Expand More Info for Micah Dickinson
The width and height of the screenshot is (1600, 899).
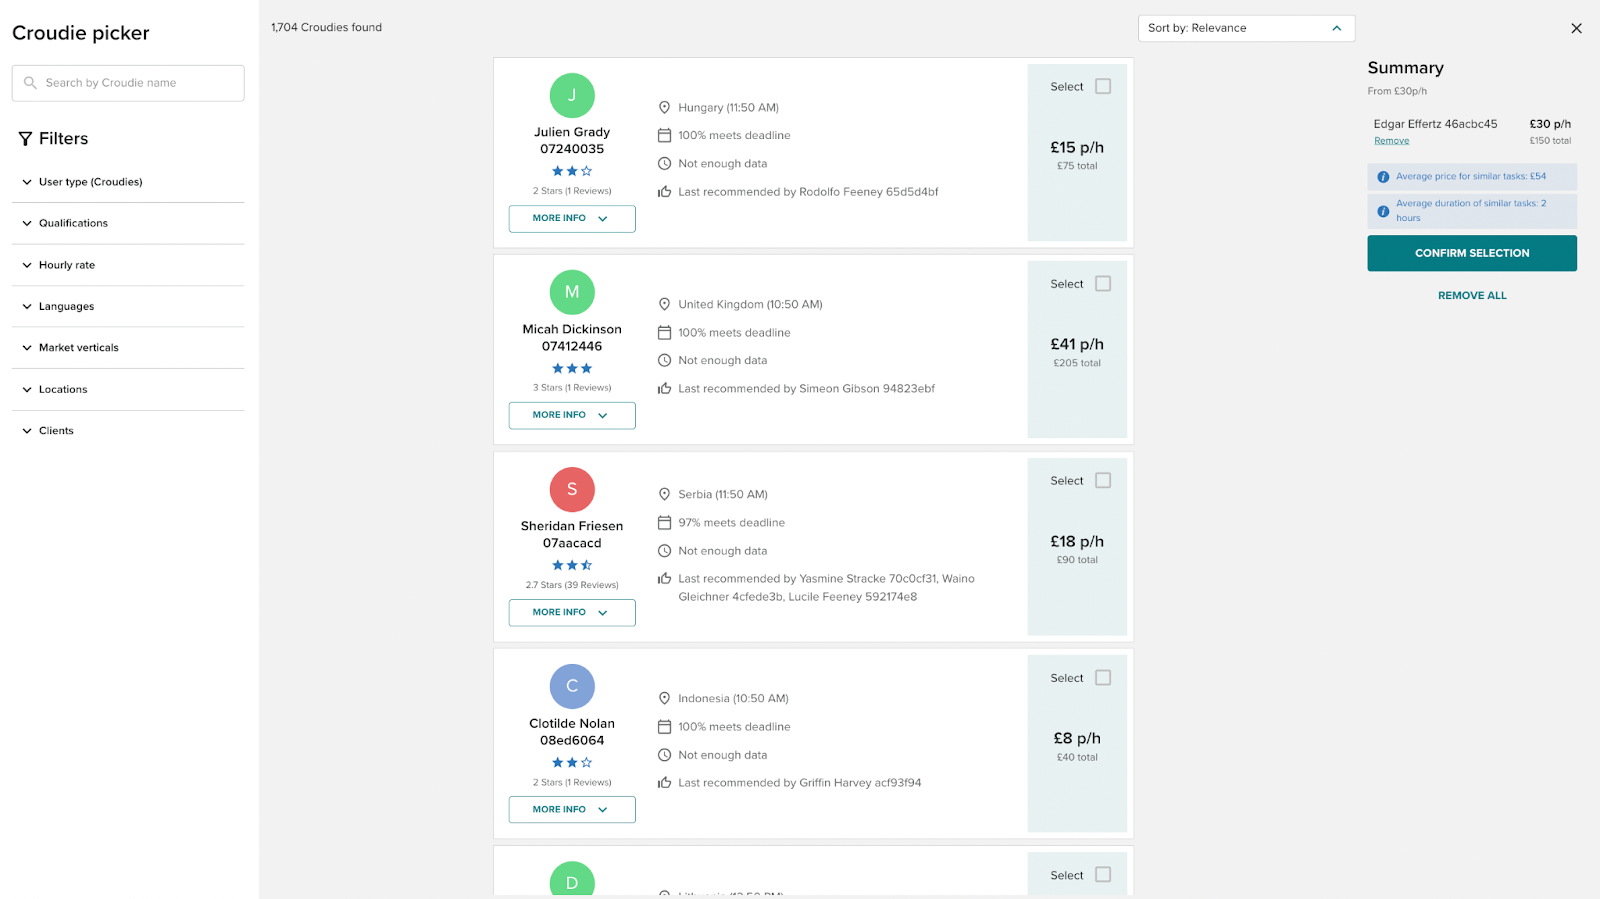tap(572, 415)
